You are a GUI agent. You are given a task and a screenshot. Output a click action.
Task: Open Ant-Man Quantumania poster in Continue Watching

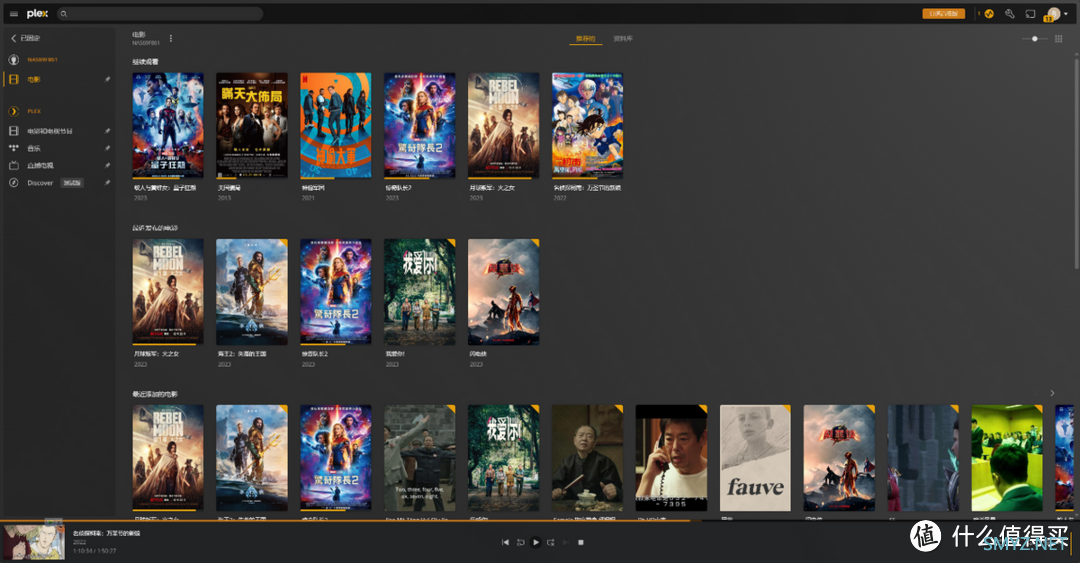(168, 125)
